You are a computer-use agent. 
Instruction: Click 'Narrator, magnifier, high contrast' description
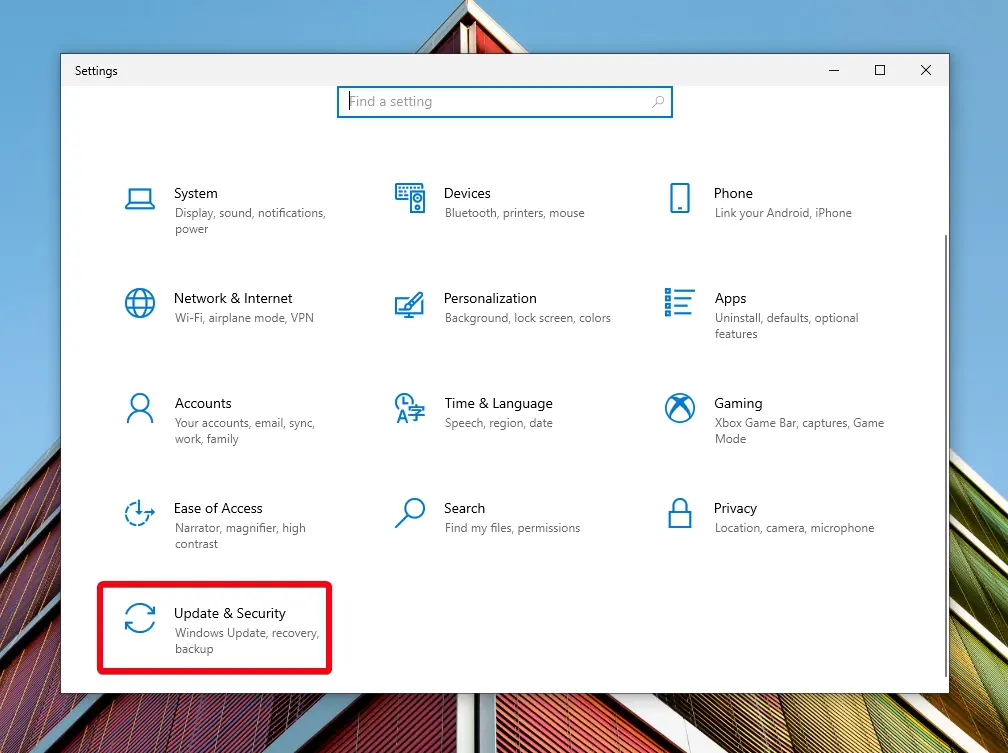240,536
